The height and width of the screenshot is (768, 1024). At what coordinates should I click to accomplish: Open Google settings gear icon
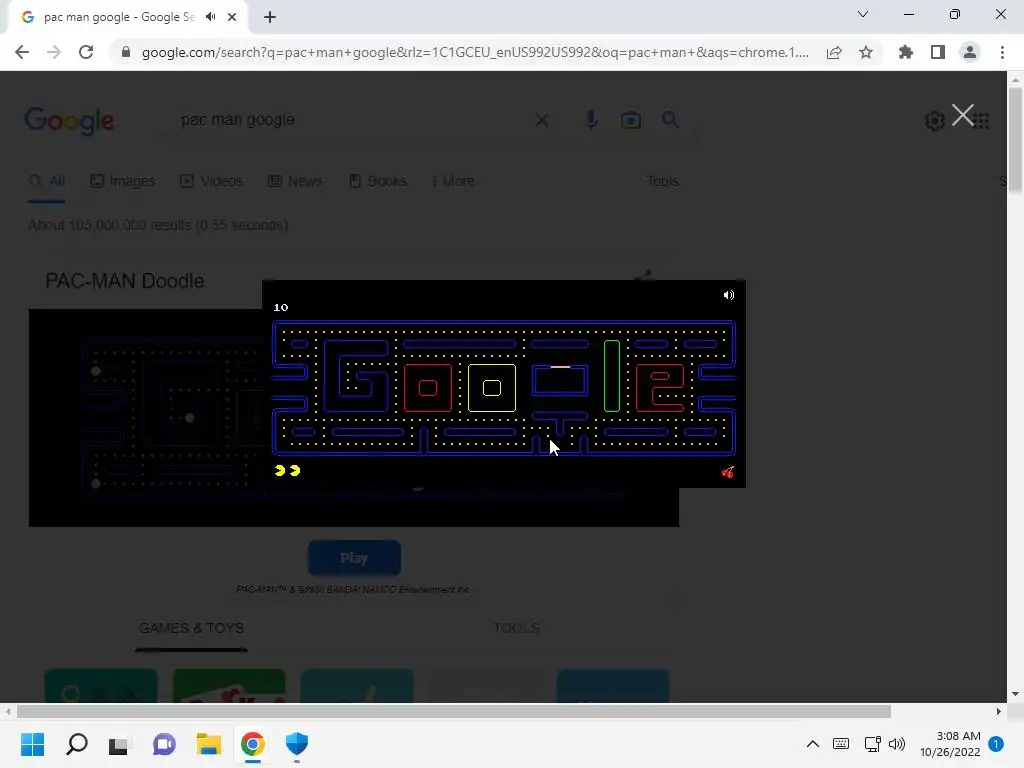pos(935,120)
